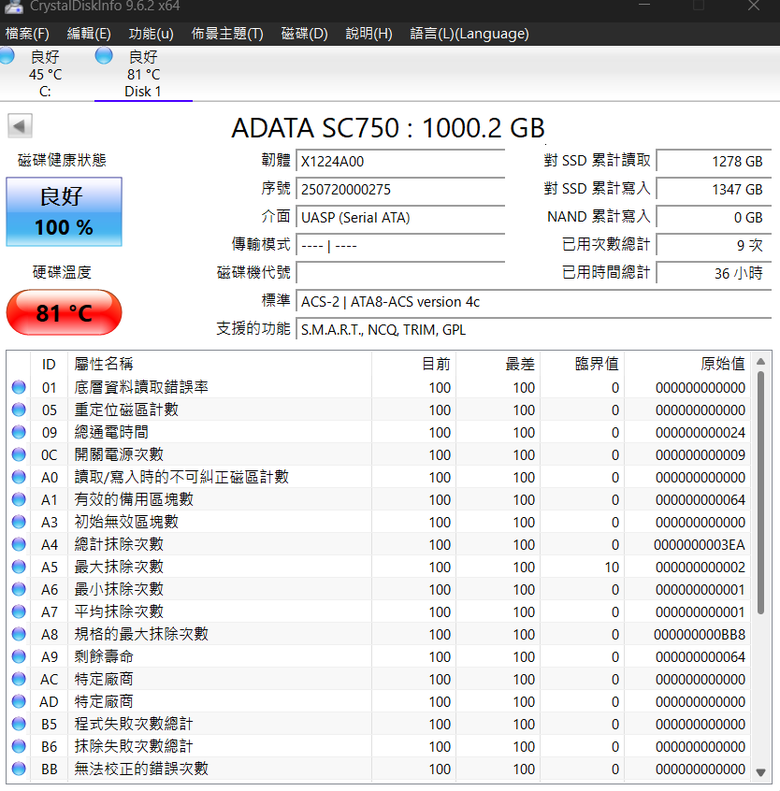
Task: Click status icon of row BB 無法校正的錯誤次數
Action: [x=19, y=769]
